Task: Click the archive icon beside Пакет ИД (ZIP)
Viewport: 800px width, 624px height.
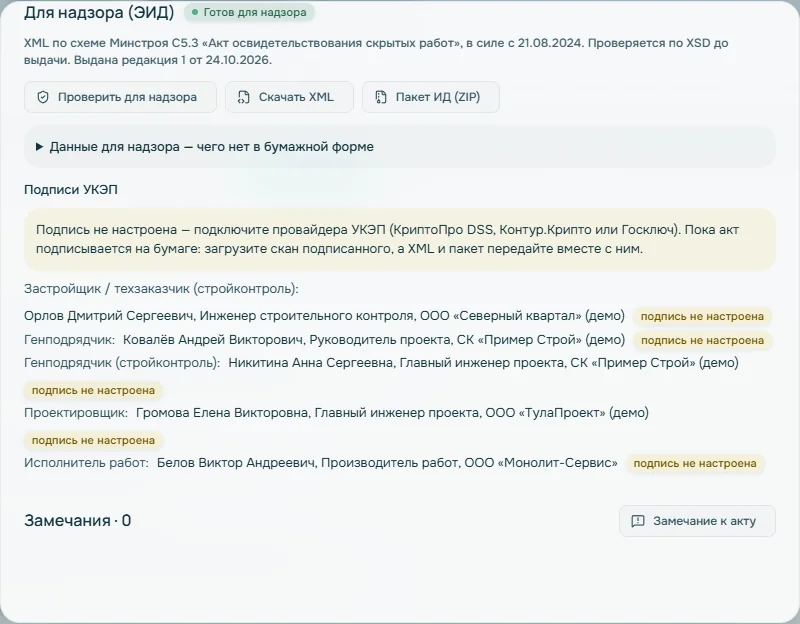Action: (x=381, y=97)
